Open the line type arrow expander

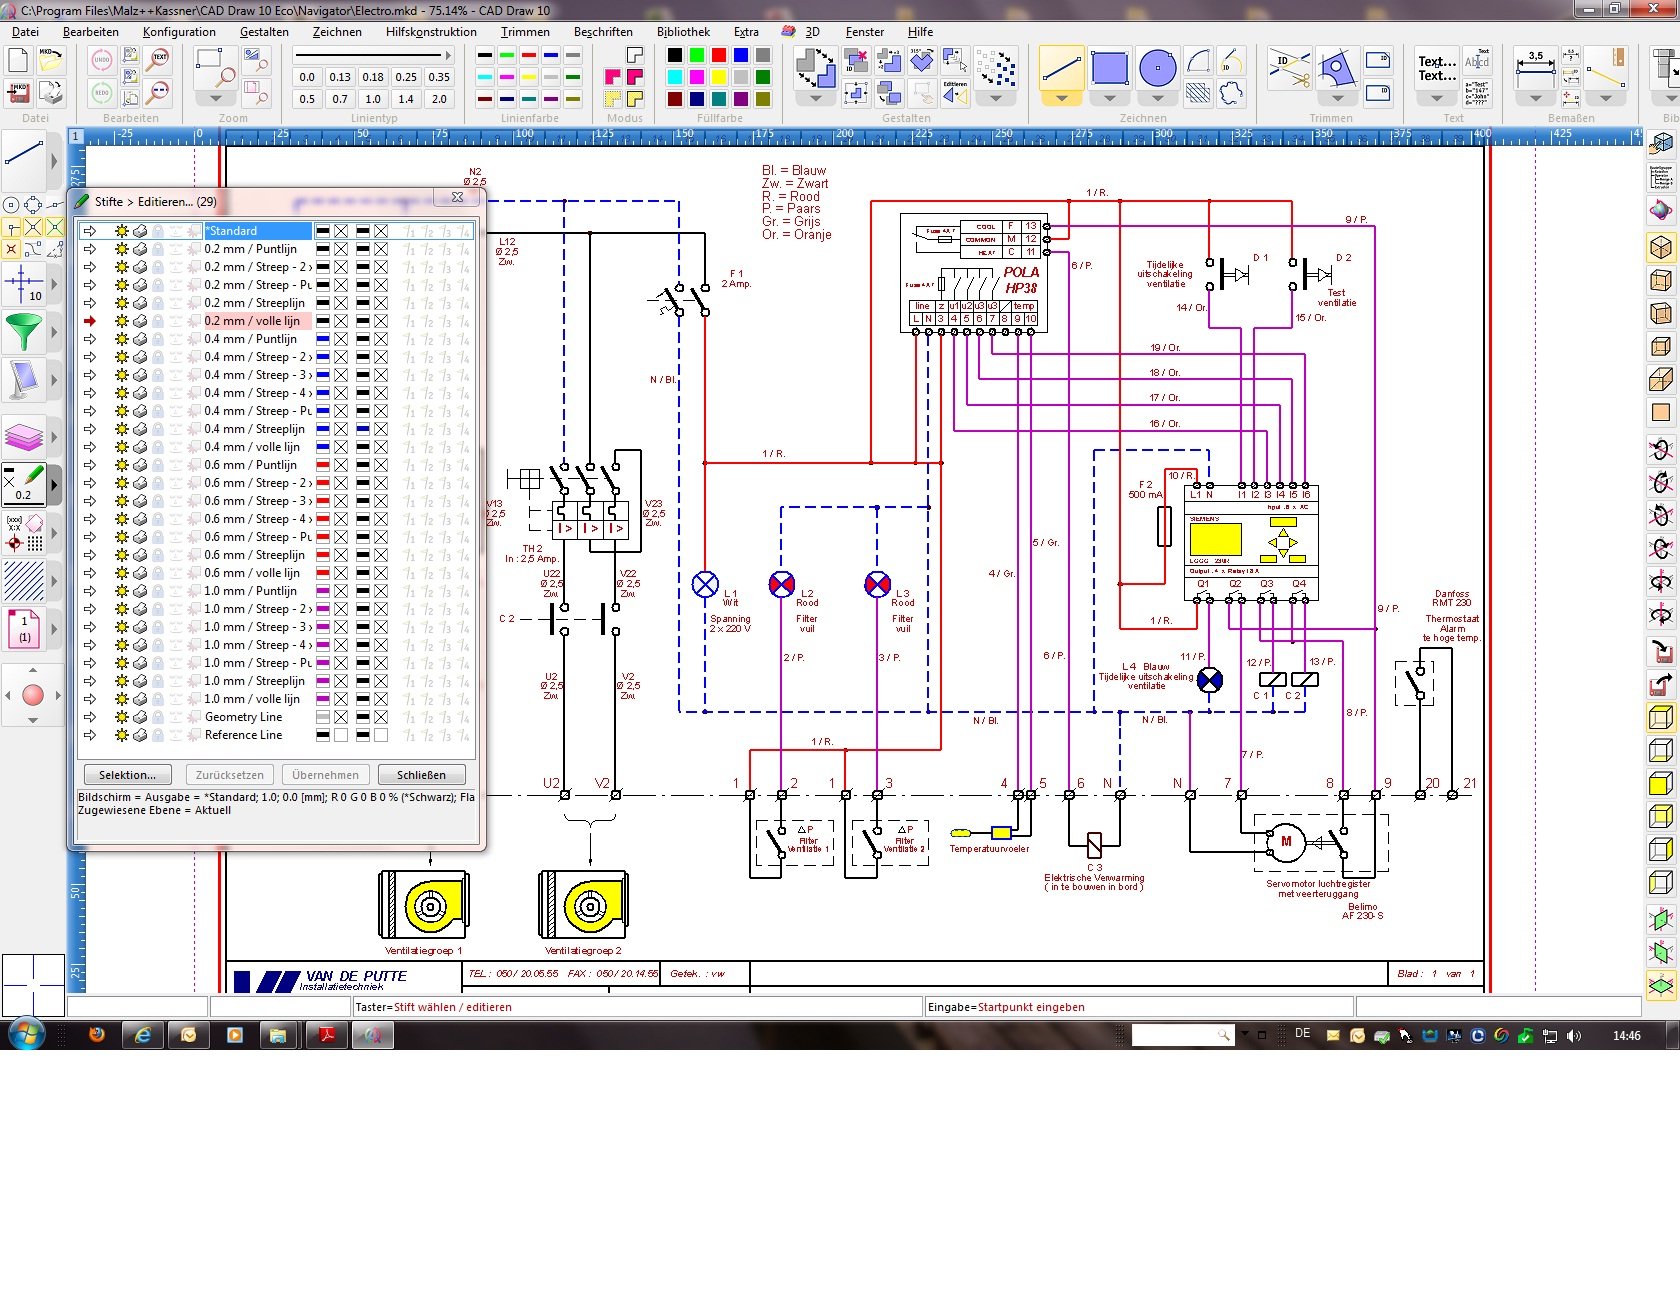[x=447, y=55]
